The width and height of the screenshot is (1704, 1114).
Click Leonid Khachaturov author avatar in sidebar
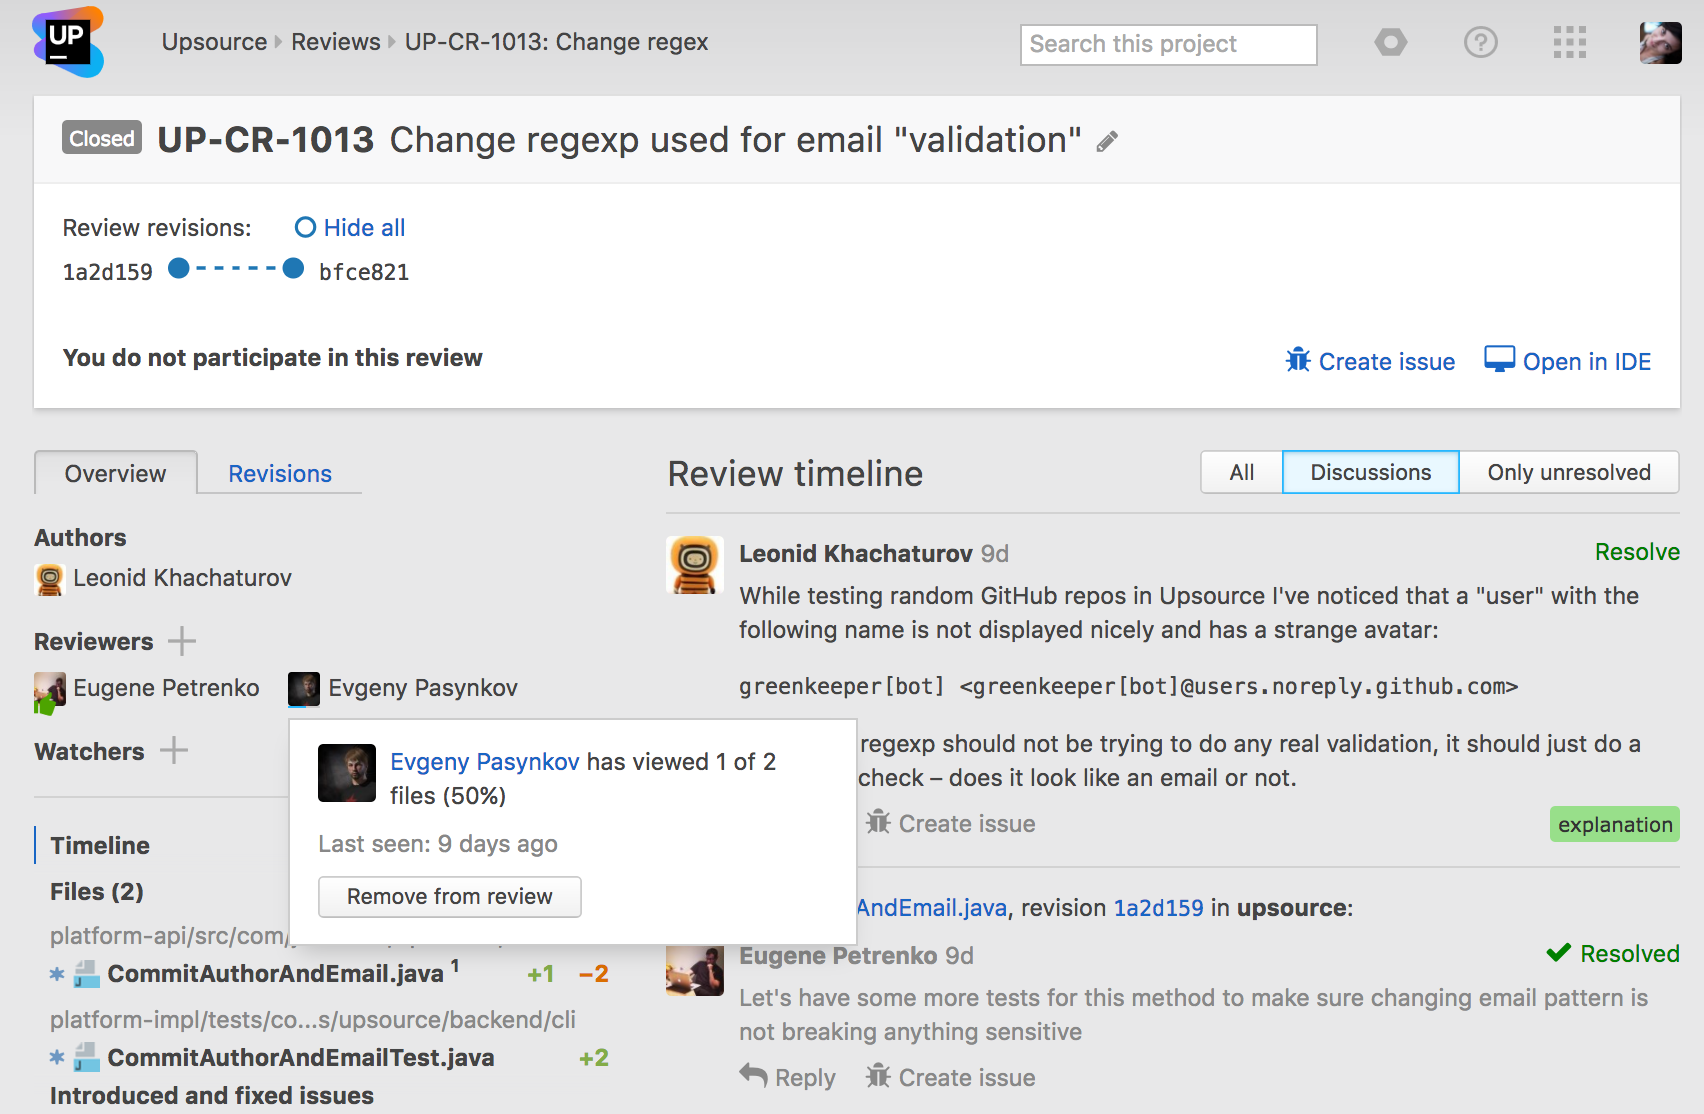[x=49, y=579]
